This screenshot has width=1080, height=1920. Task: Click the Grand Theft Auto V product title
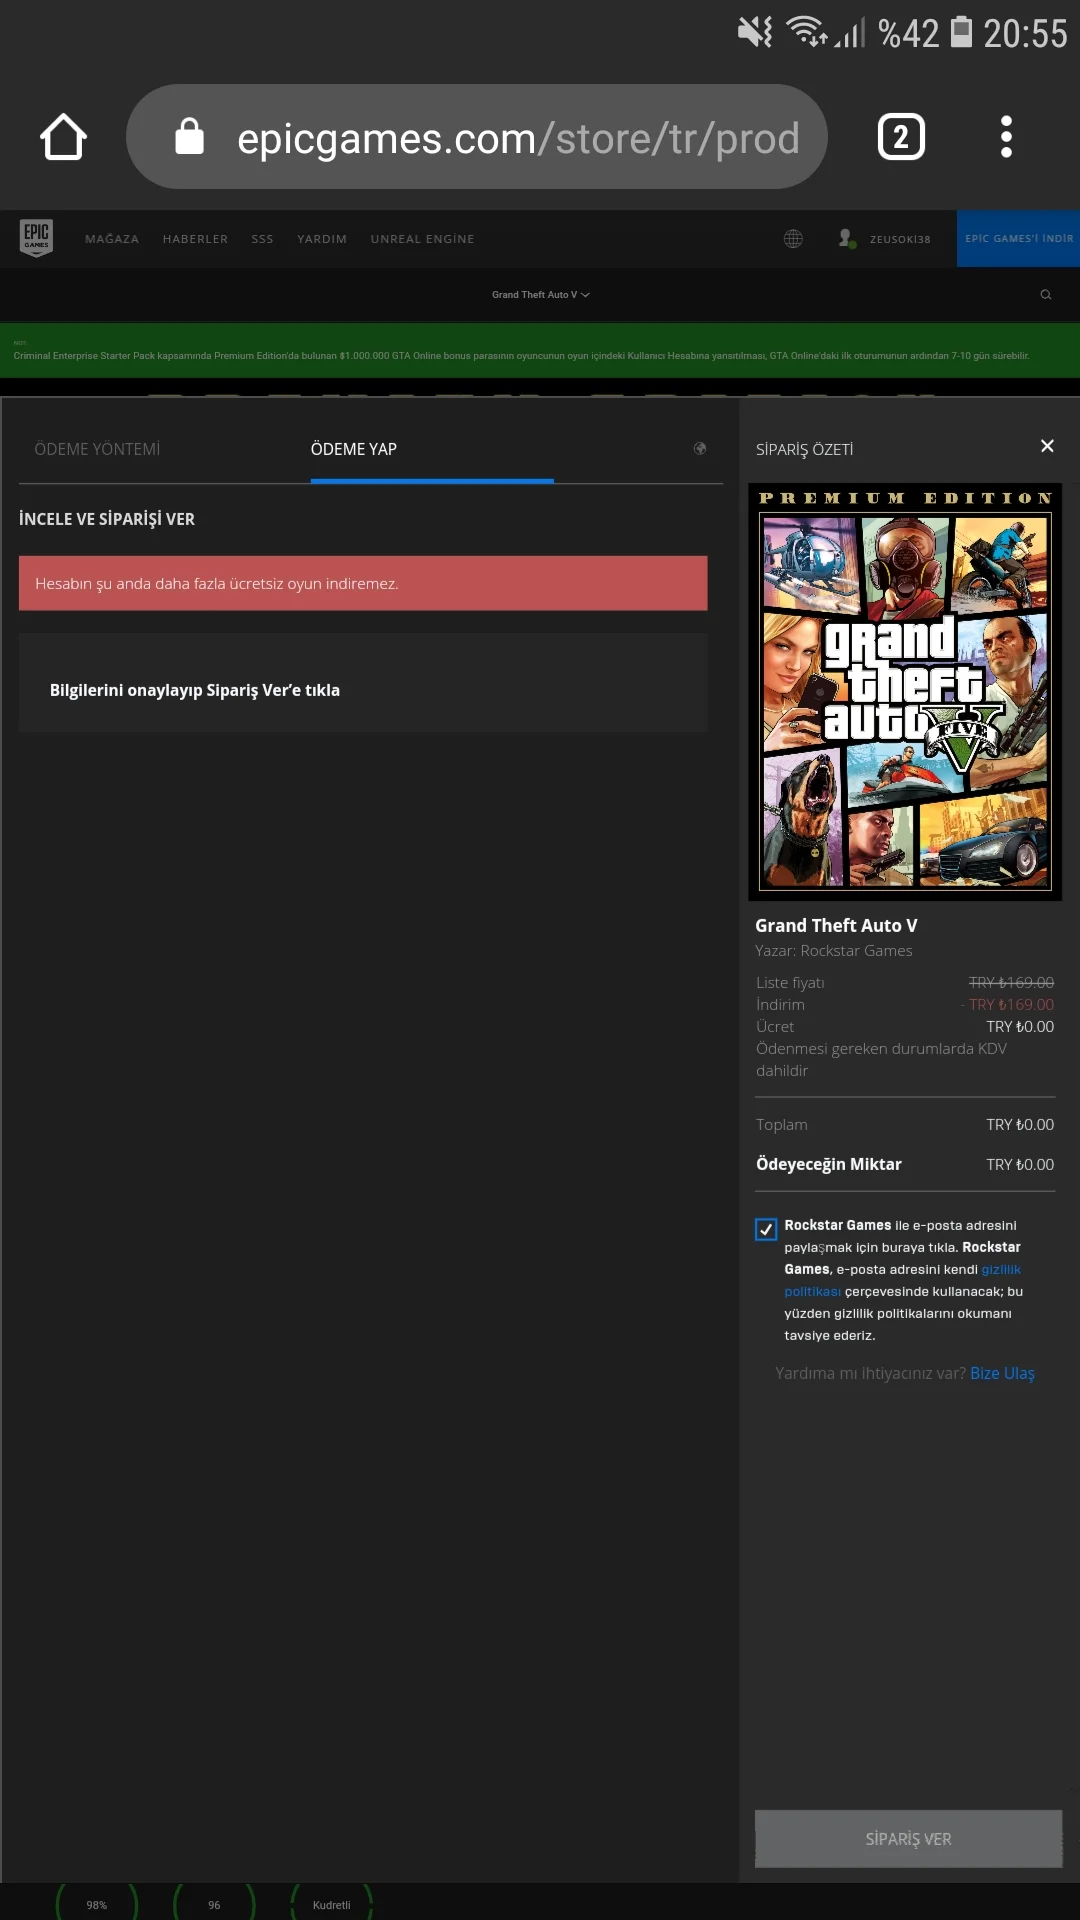[x=836, y=926]
